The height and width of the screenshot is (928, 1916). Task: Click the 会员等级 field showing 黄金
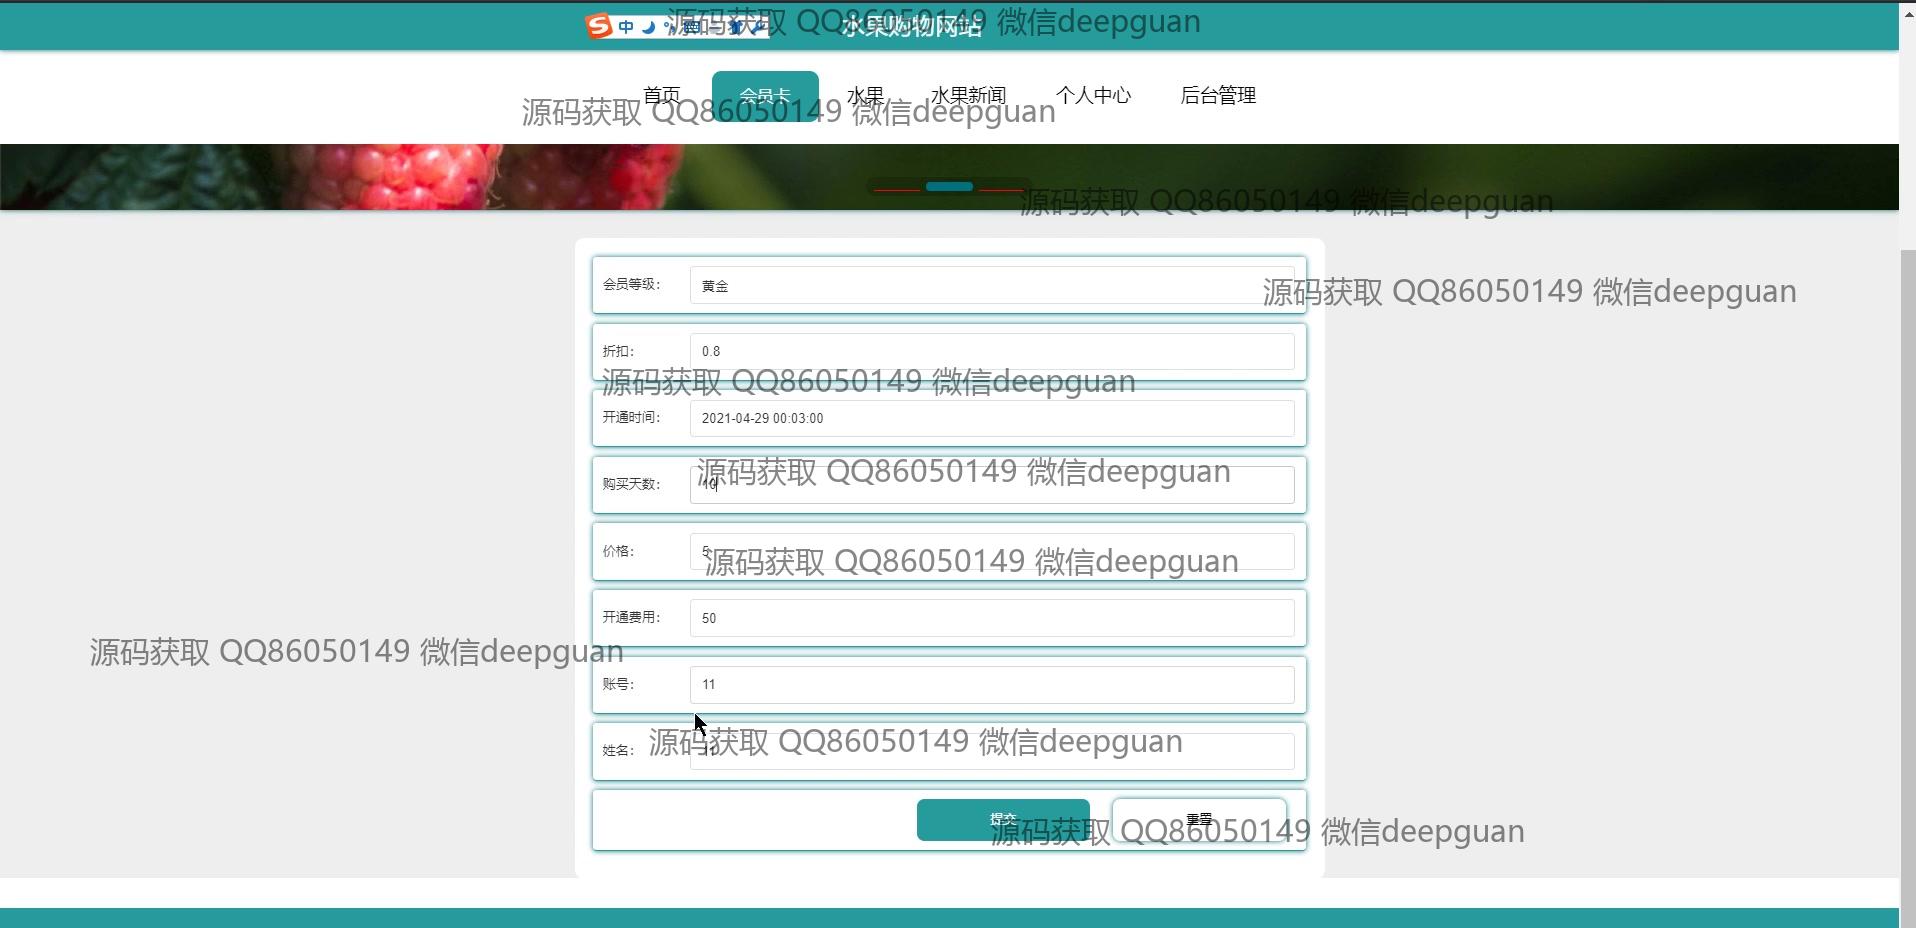click(991, 286)
